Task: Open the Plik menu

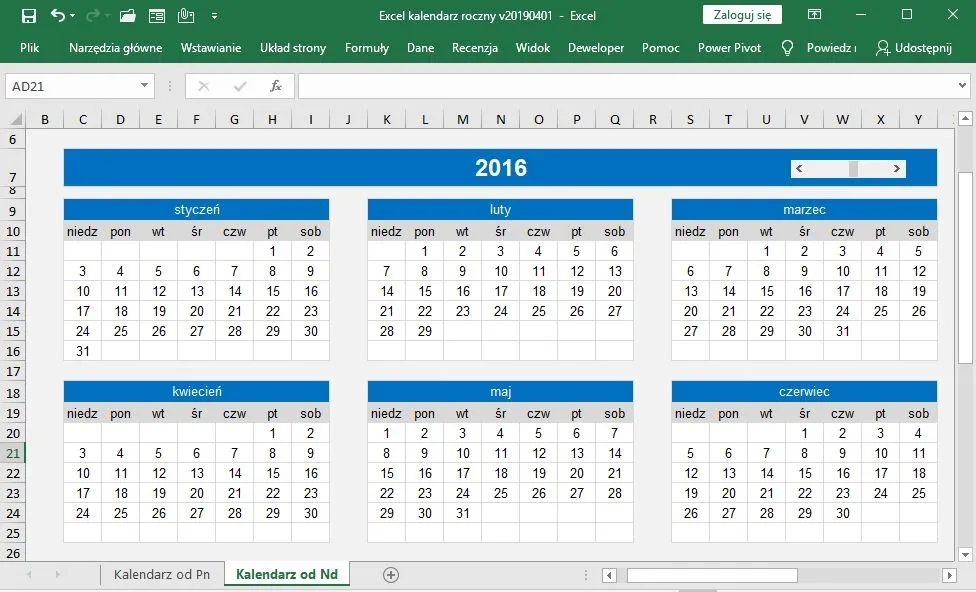Action: (30, 48)
